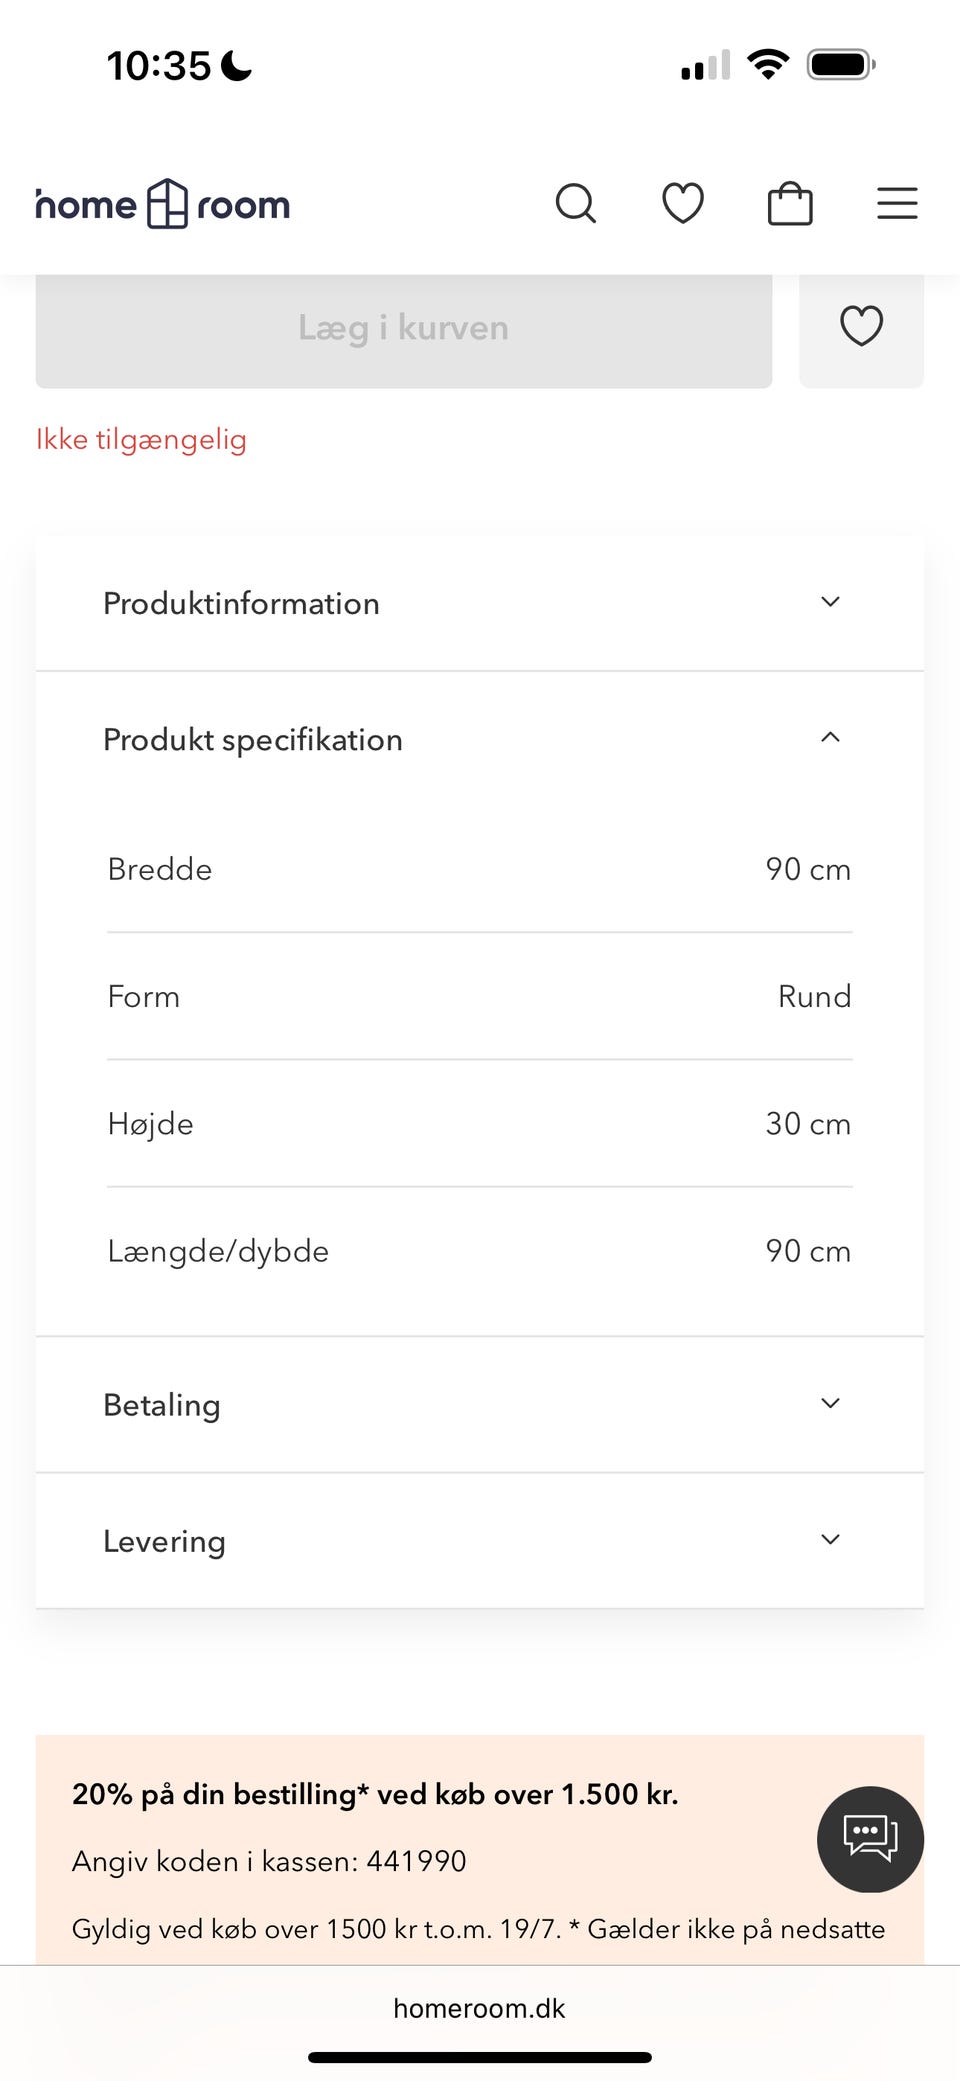This screenshot has width=960, height=2081.
Task: Expand the Produktinformation section
Action: tap(480, 603)
